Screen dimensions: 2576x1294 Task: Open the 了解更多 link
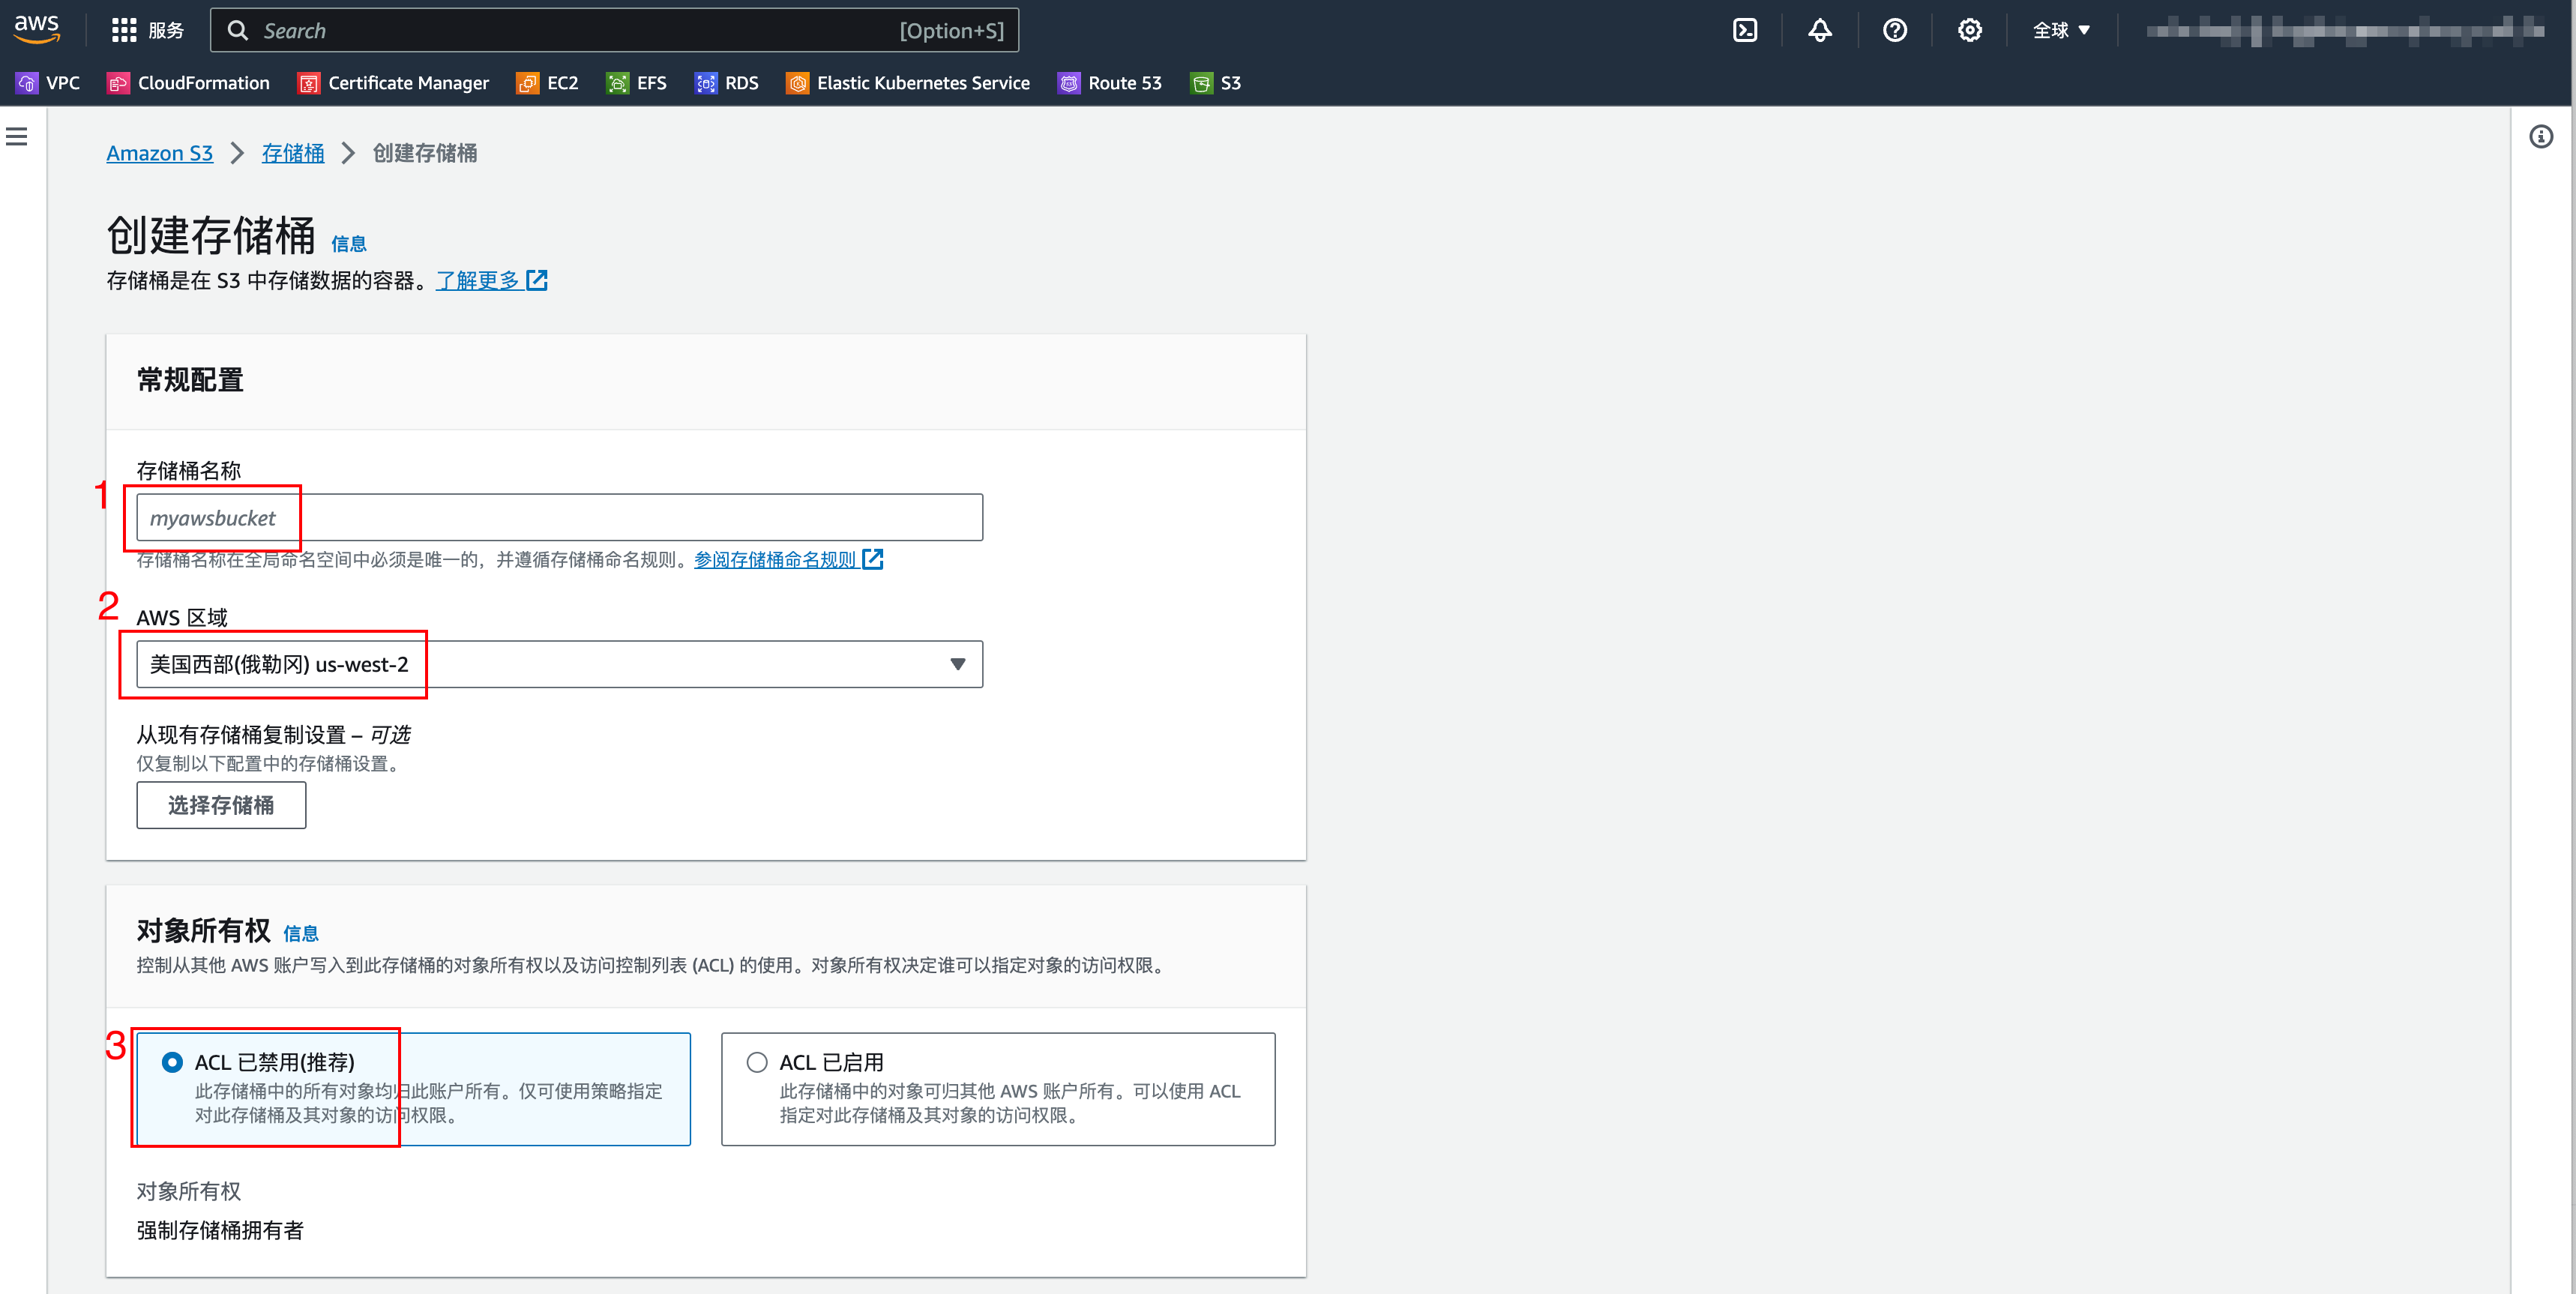click(478, 280)
